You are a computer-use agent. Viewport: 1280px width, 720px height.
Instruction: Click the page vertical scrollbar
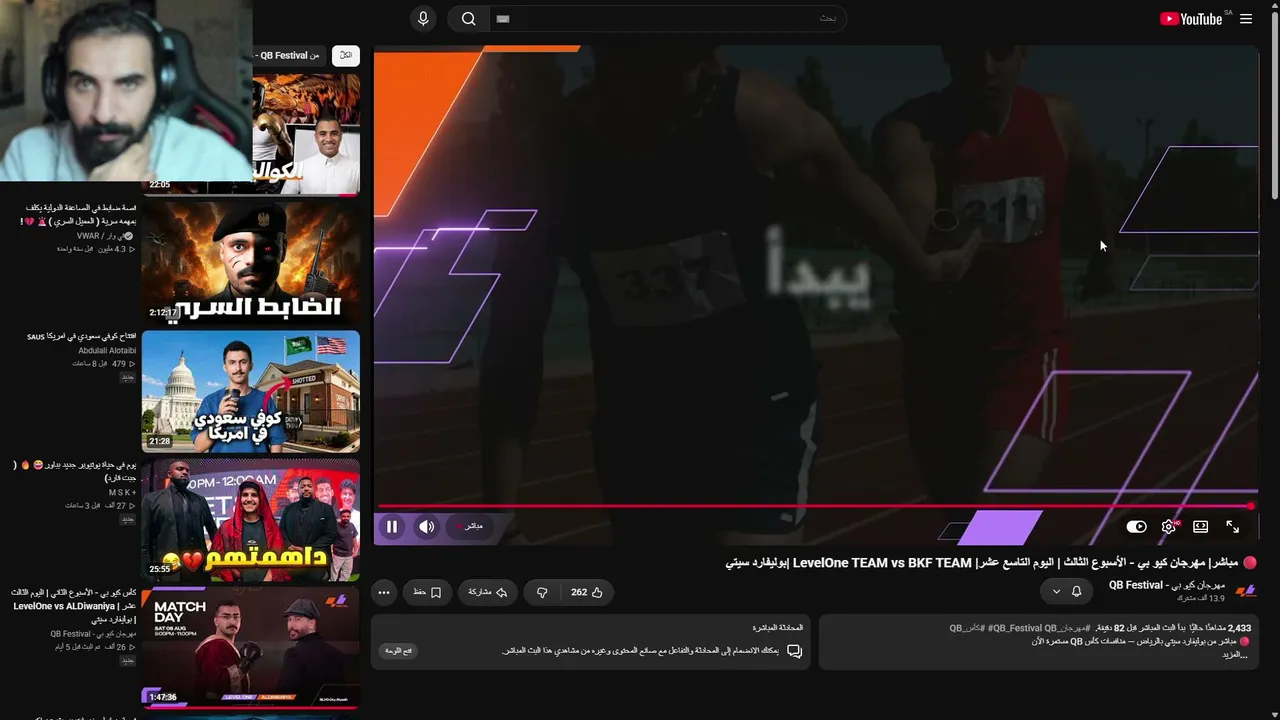[1274, 103]
